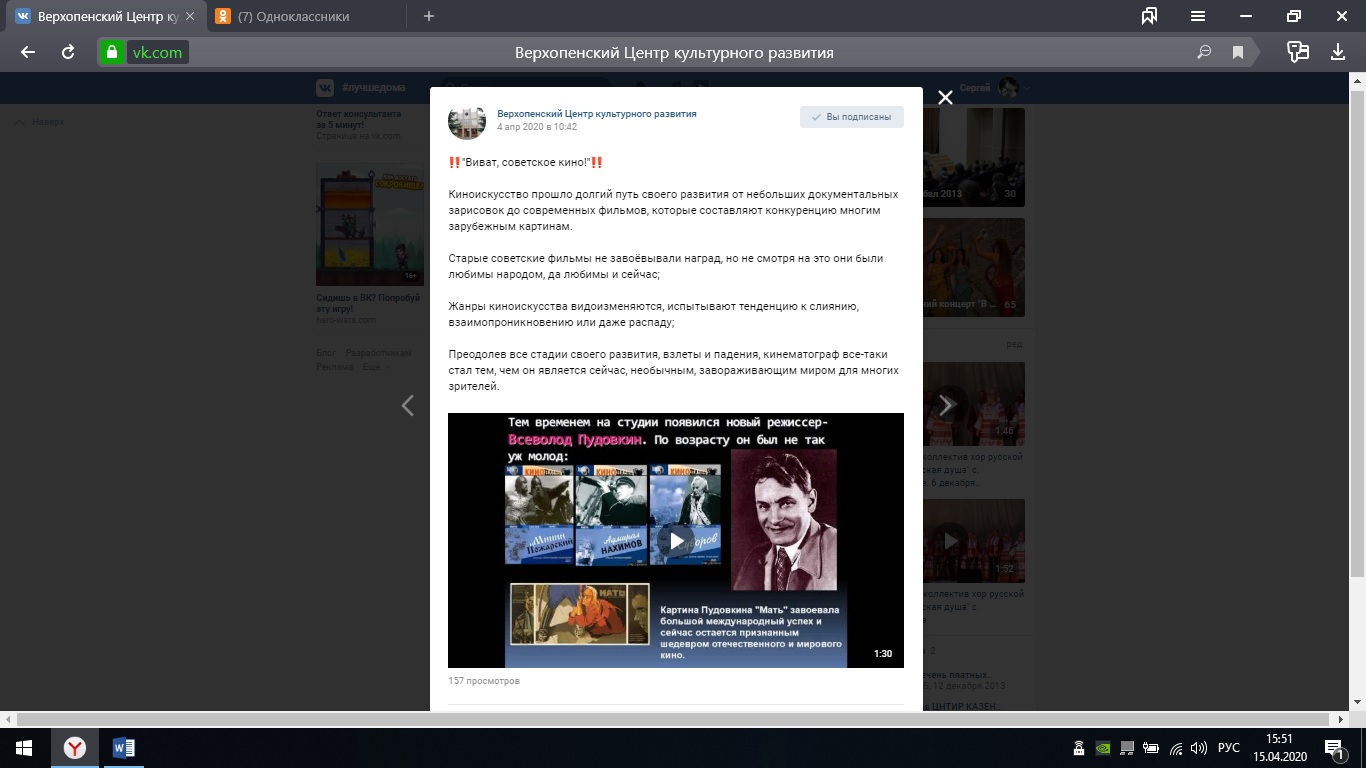This screenshot has height=768, width=1366.
Task: Click the Блог footer link
Action: point(326,353)
